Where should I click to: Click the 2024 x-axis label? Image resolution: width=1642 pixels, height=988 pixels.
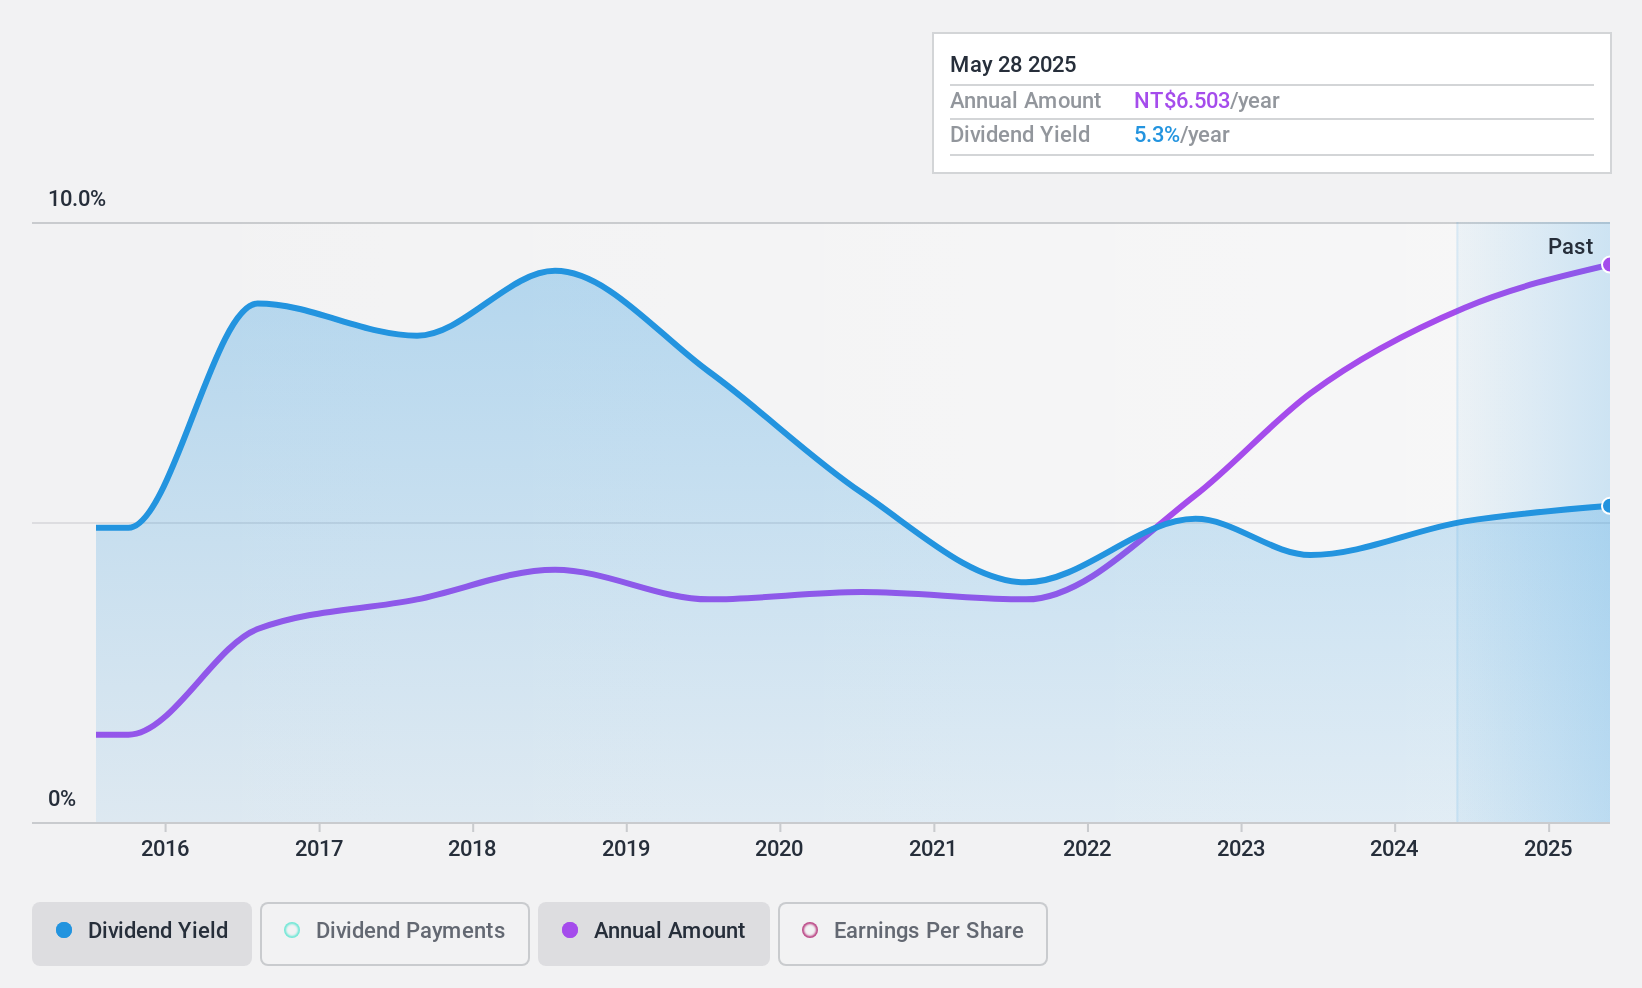1394,849
